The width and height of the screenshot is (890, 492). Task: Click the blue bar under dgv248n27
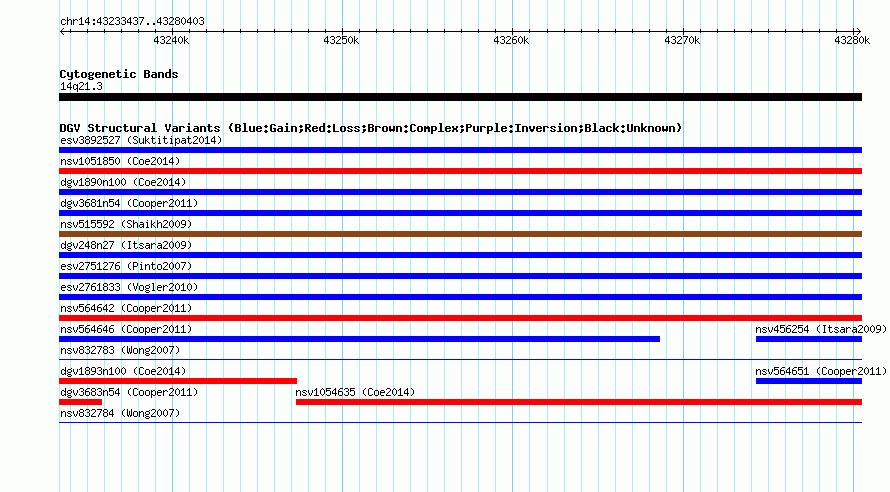tap(460, 255)
